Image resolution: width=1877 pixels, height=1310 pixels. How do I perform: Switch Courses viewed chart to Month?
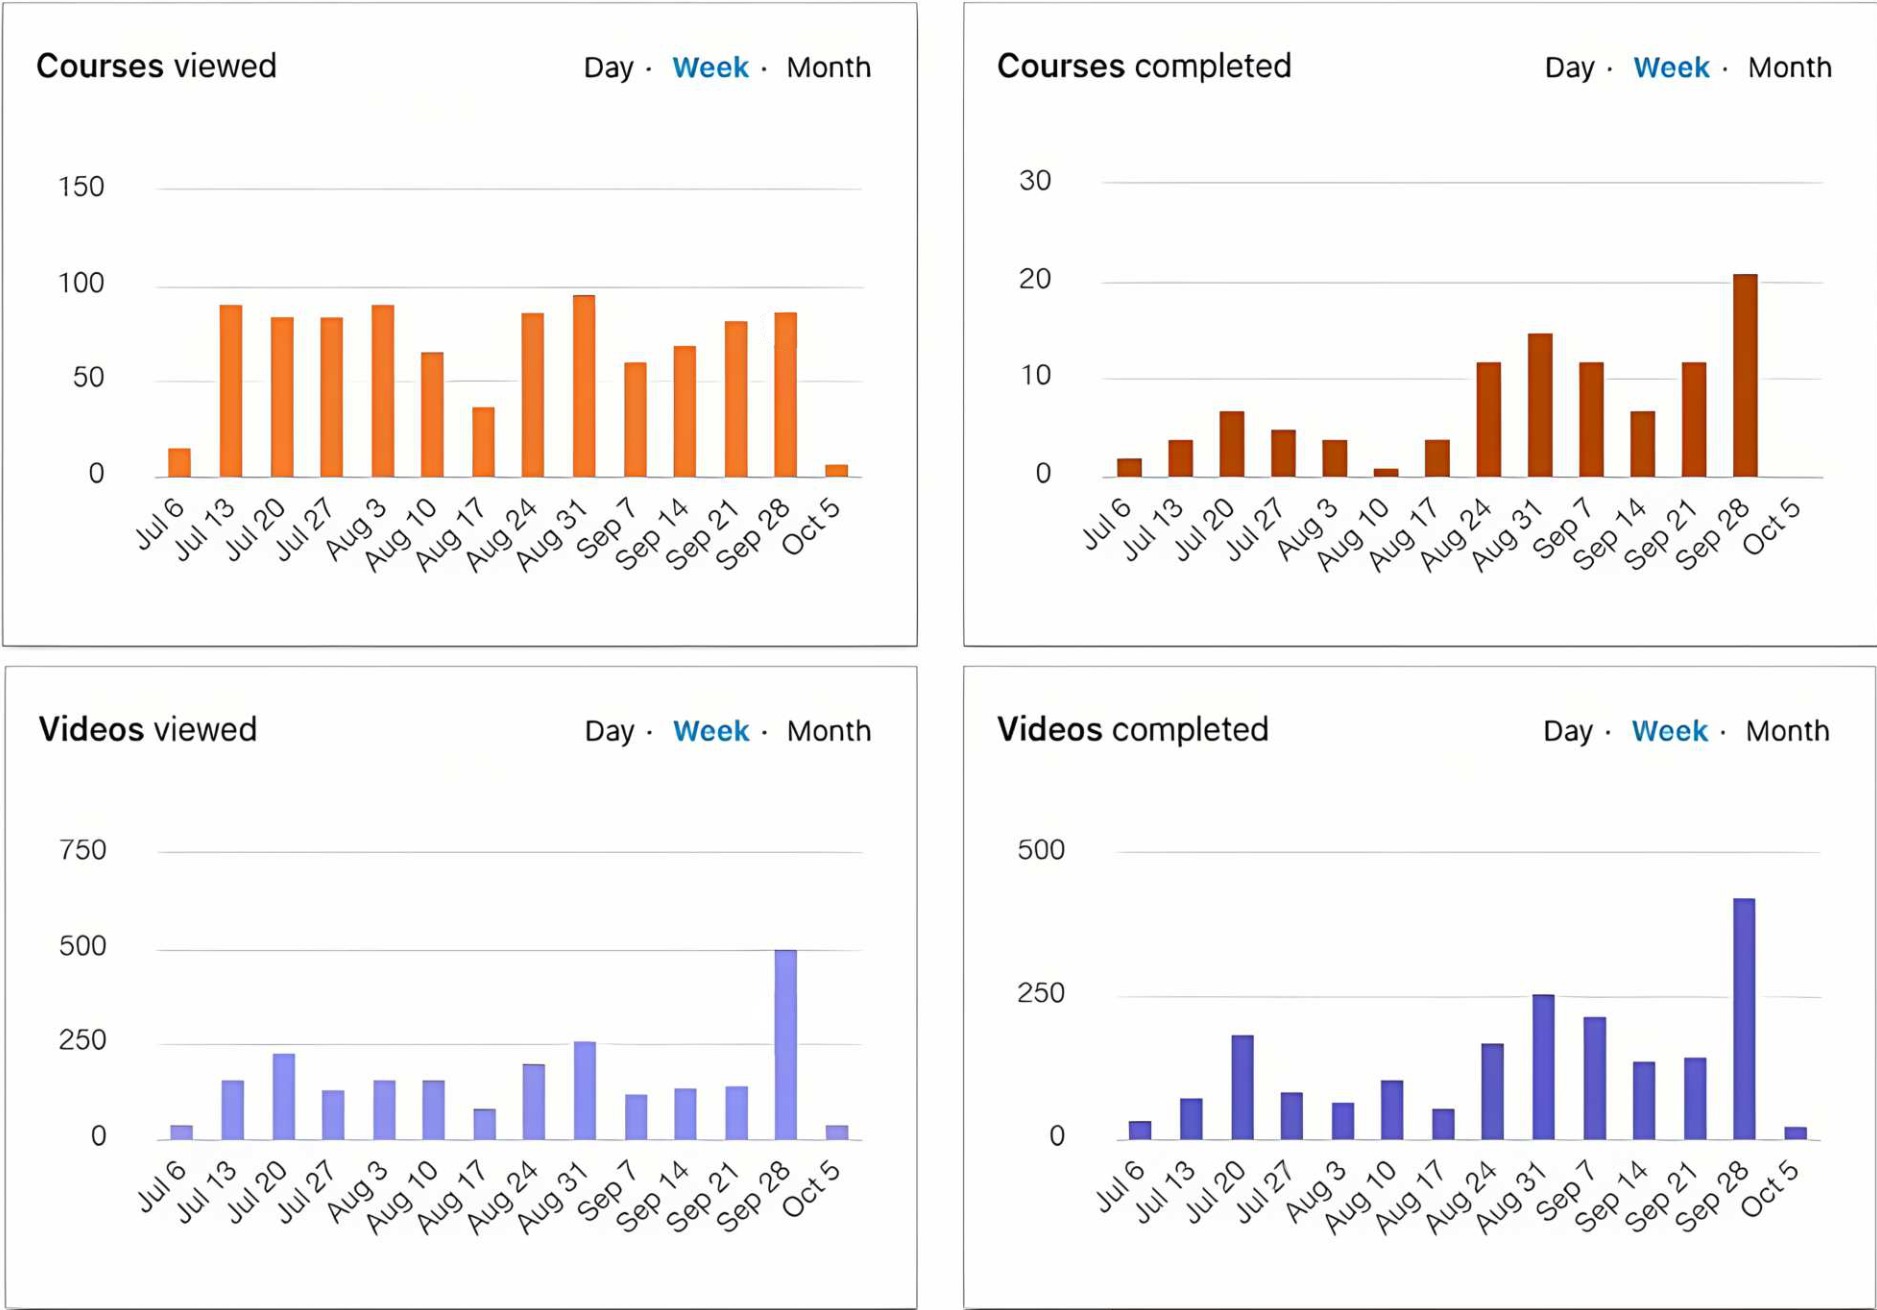828,68
